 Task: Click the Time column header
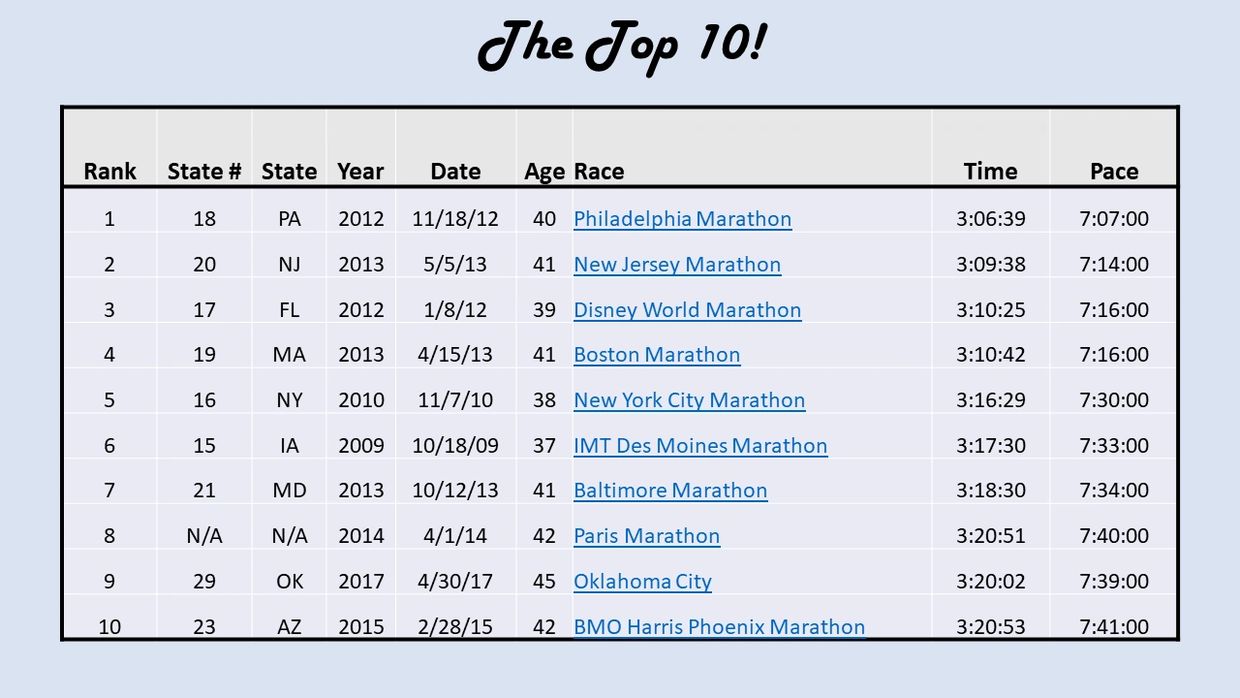pos(990,171)
